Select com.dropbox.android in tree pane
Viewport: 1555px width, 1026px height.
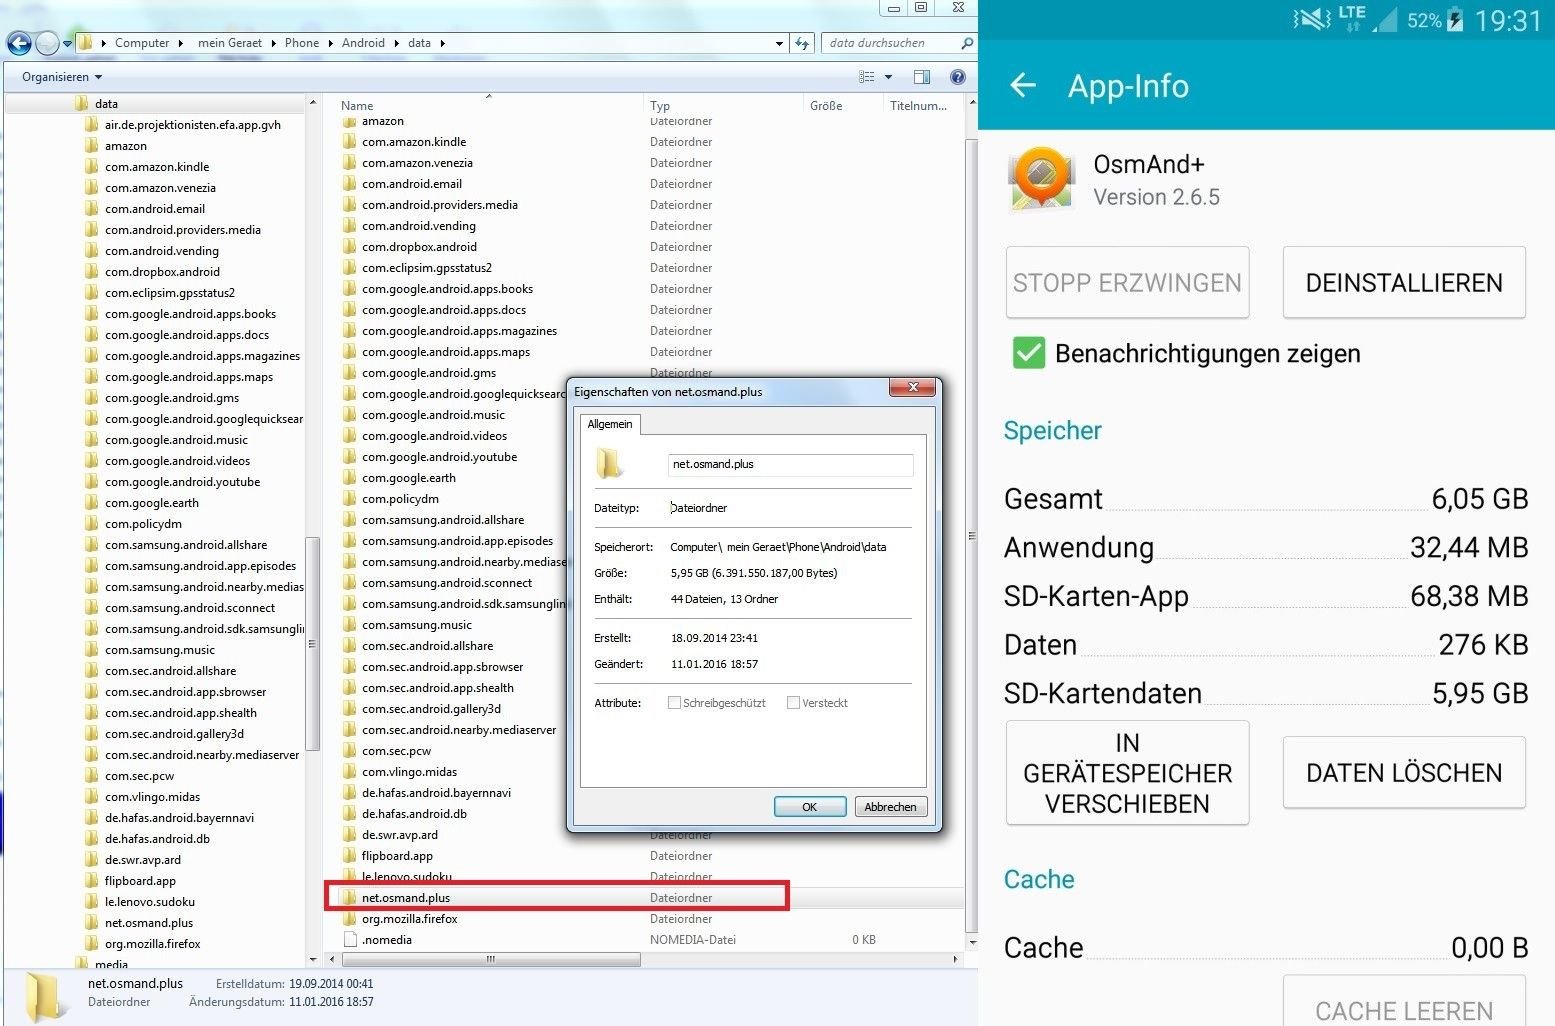(x=162, y=272)
